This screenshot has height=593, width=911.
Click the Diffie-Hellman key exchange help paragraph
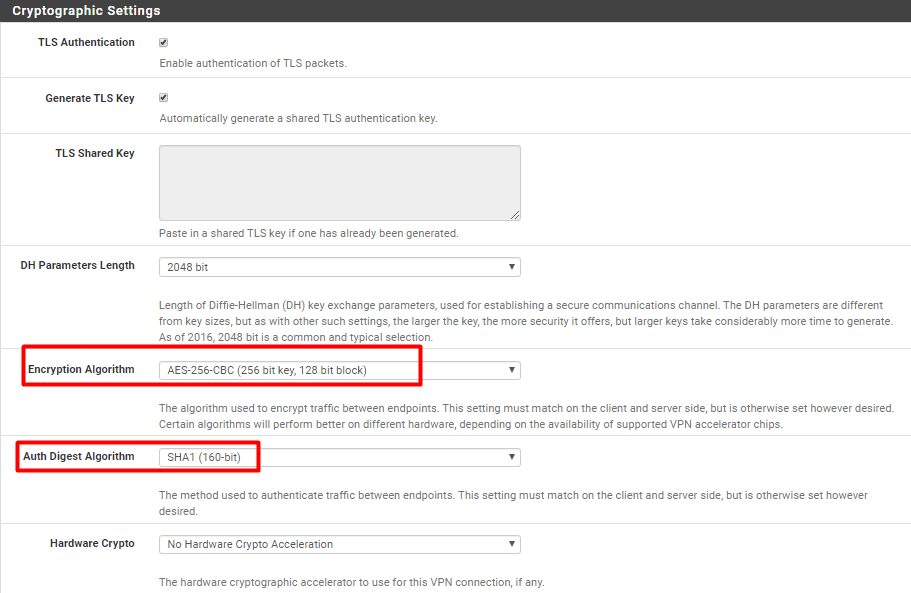(525, 321)
